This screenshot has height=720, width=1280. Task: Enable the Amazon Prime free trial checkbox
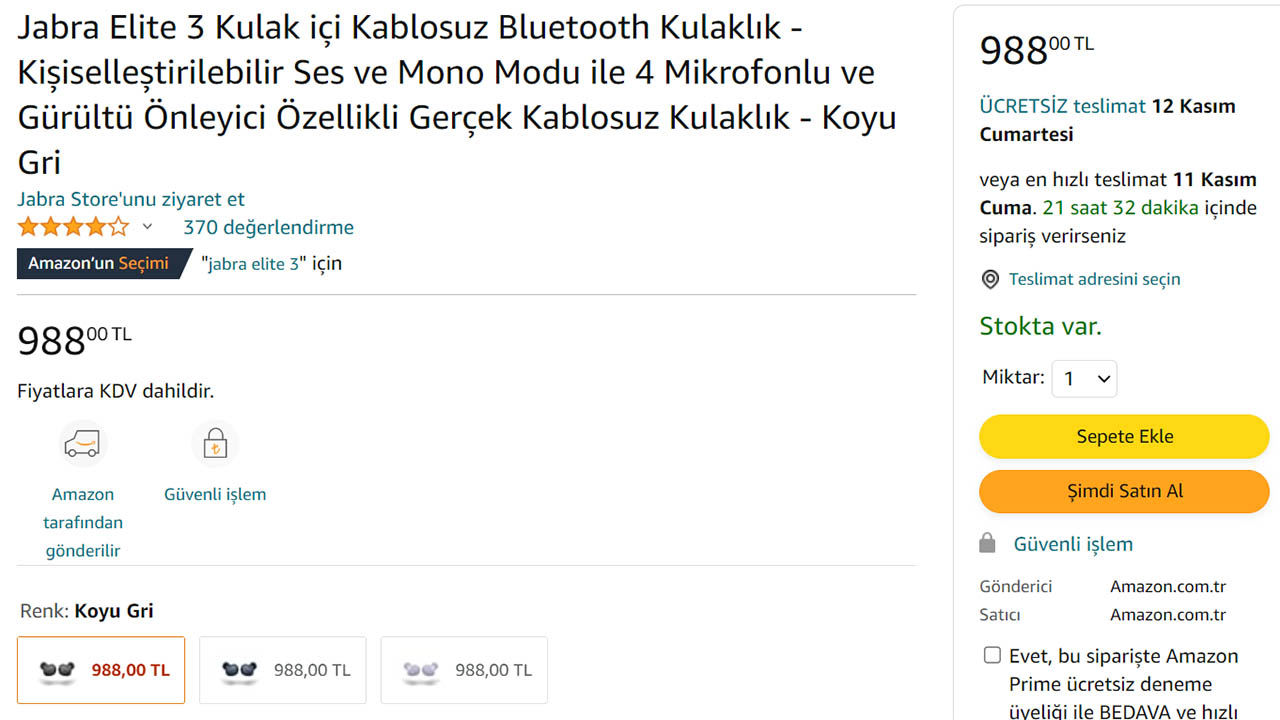(992, 656)
